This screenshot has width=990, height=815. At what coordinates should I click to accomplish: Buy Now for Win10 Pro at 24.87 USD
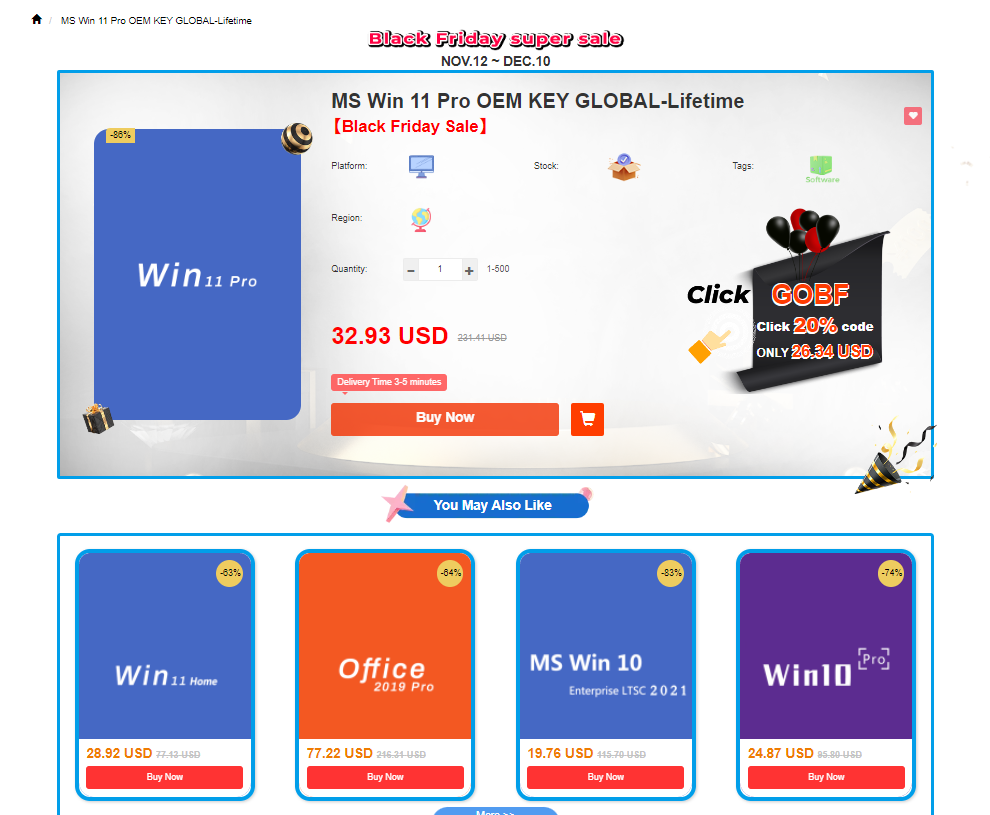pos(826,777)
